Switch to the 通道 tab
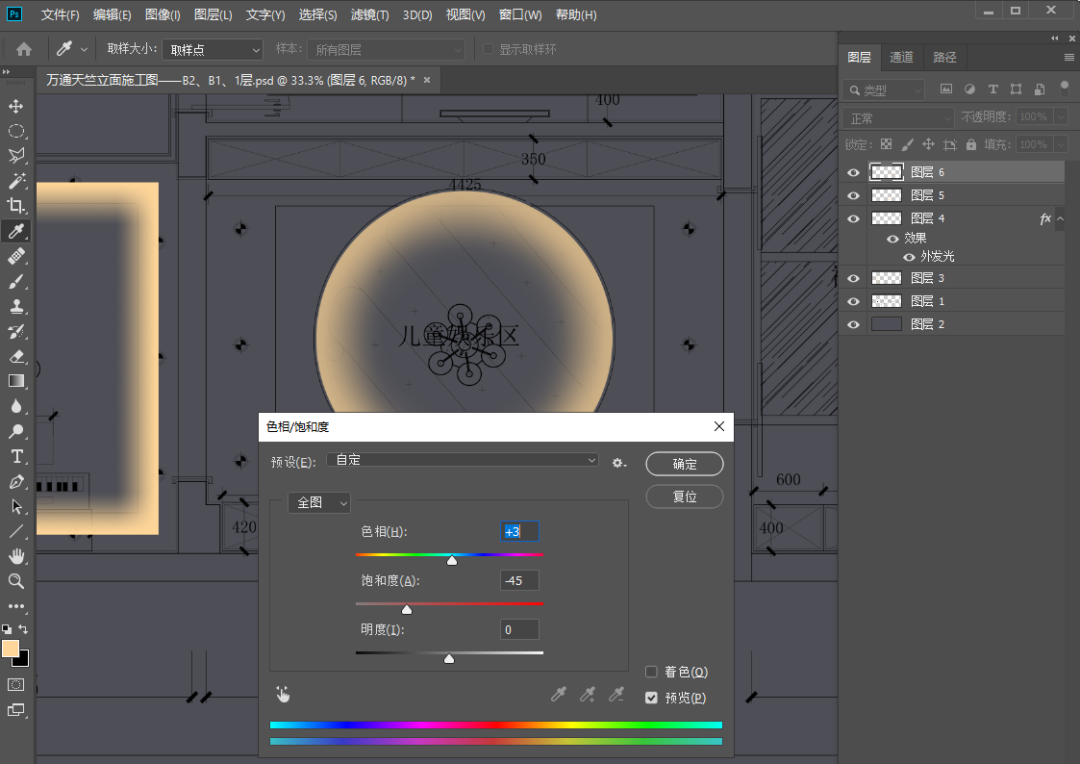Viewport: 1080px width, 764px height. point(901,57)
